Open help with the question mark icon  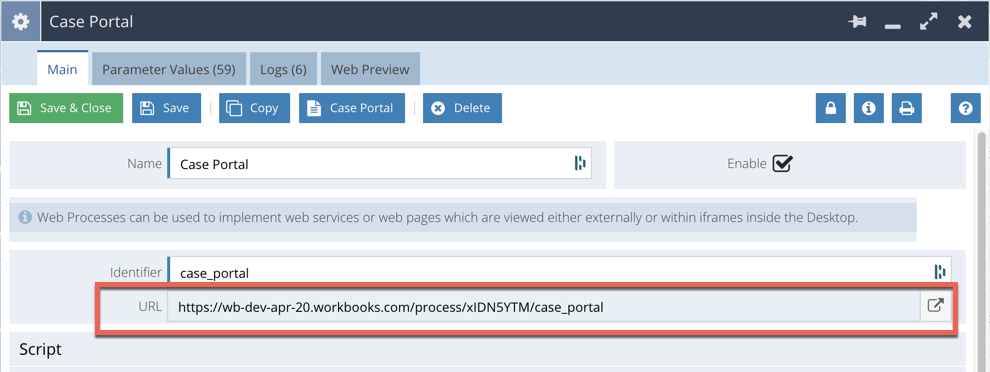[965, 108]
